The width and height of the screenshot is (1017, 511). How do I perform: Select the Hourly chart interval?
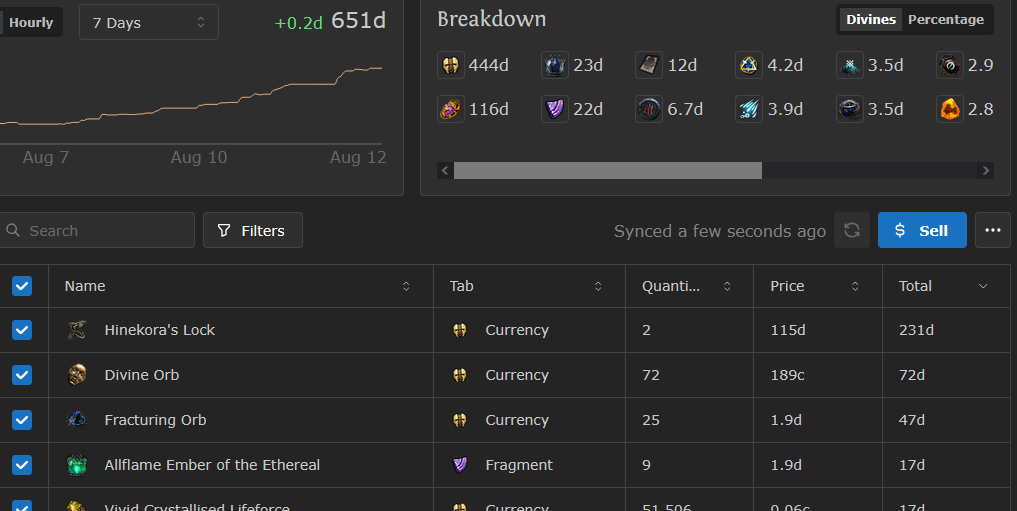30,23
